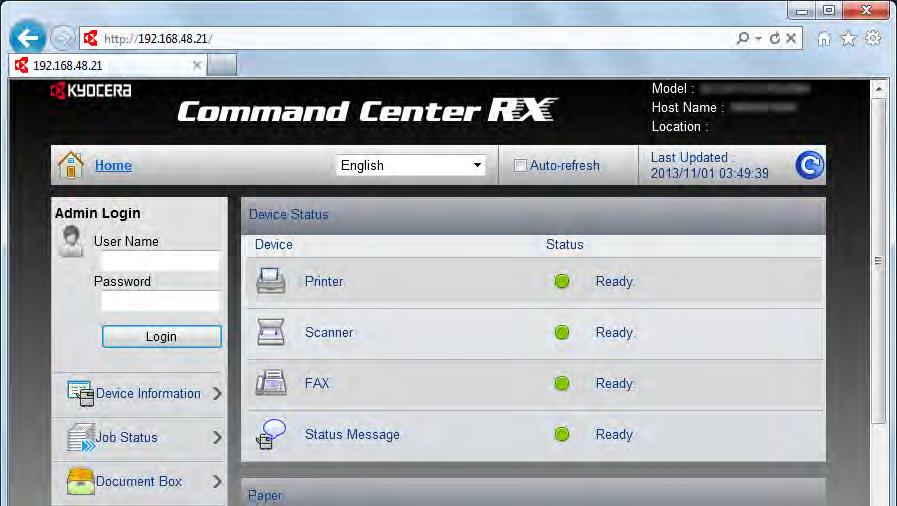The width and height of the screenshot is (897, 506).
Task: Select the 192.168.48.21 browser tab
Action: (108, 65)
